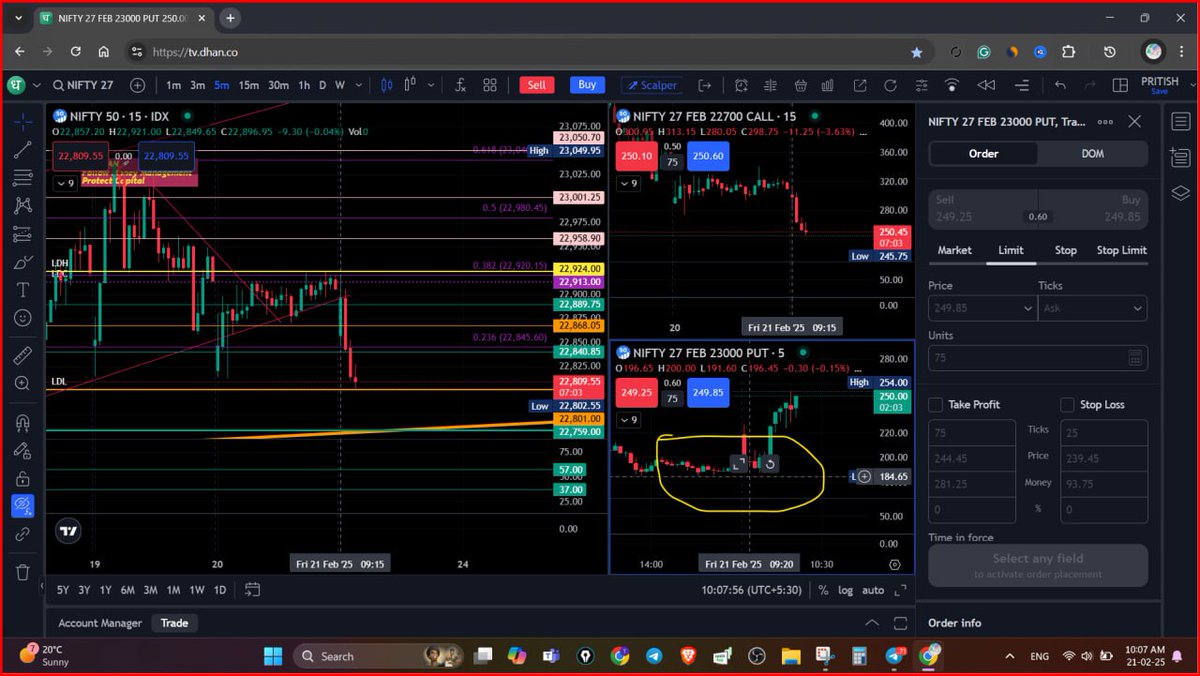Image resolution: width=1200 pixels, height=676 pixels.
Task: Open watchlist panel in right sidebar
Action: (1180, 122)
